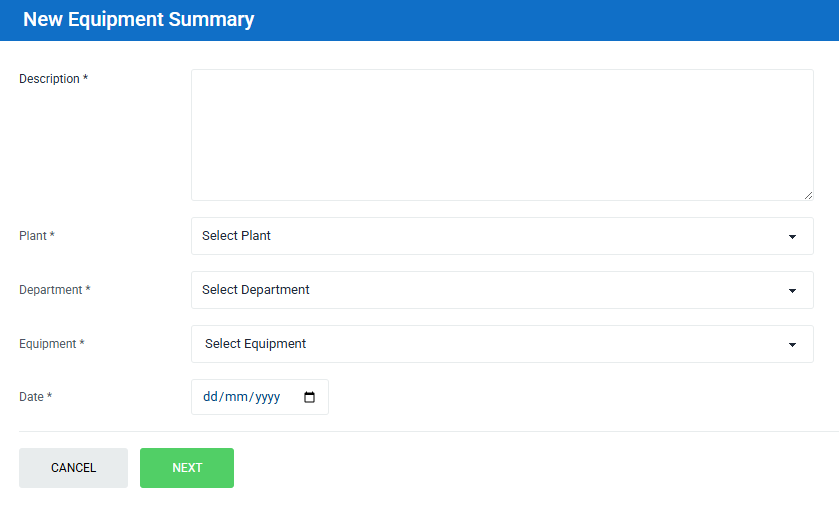This screenshot has width=839, height=513.
Task: Select the yyyy year segment of Date
Action: click(267, 397)
